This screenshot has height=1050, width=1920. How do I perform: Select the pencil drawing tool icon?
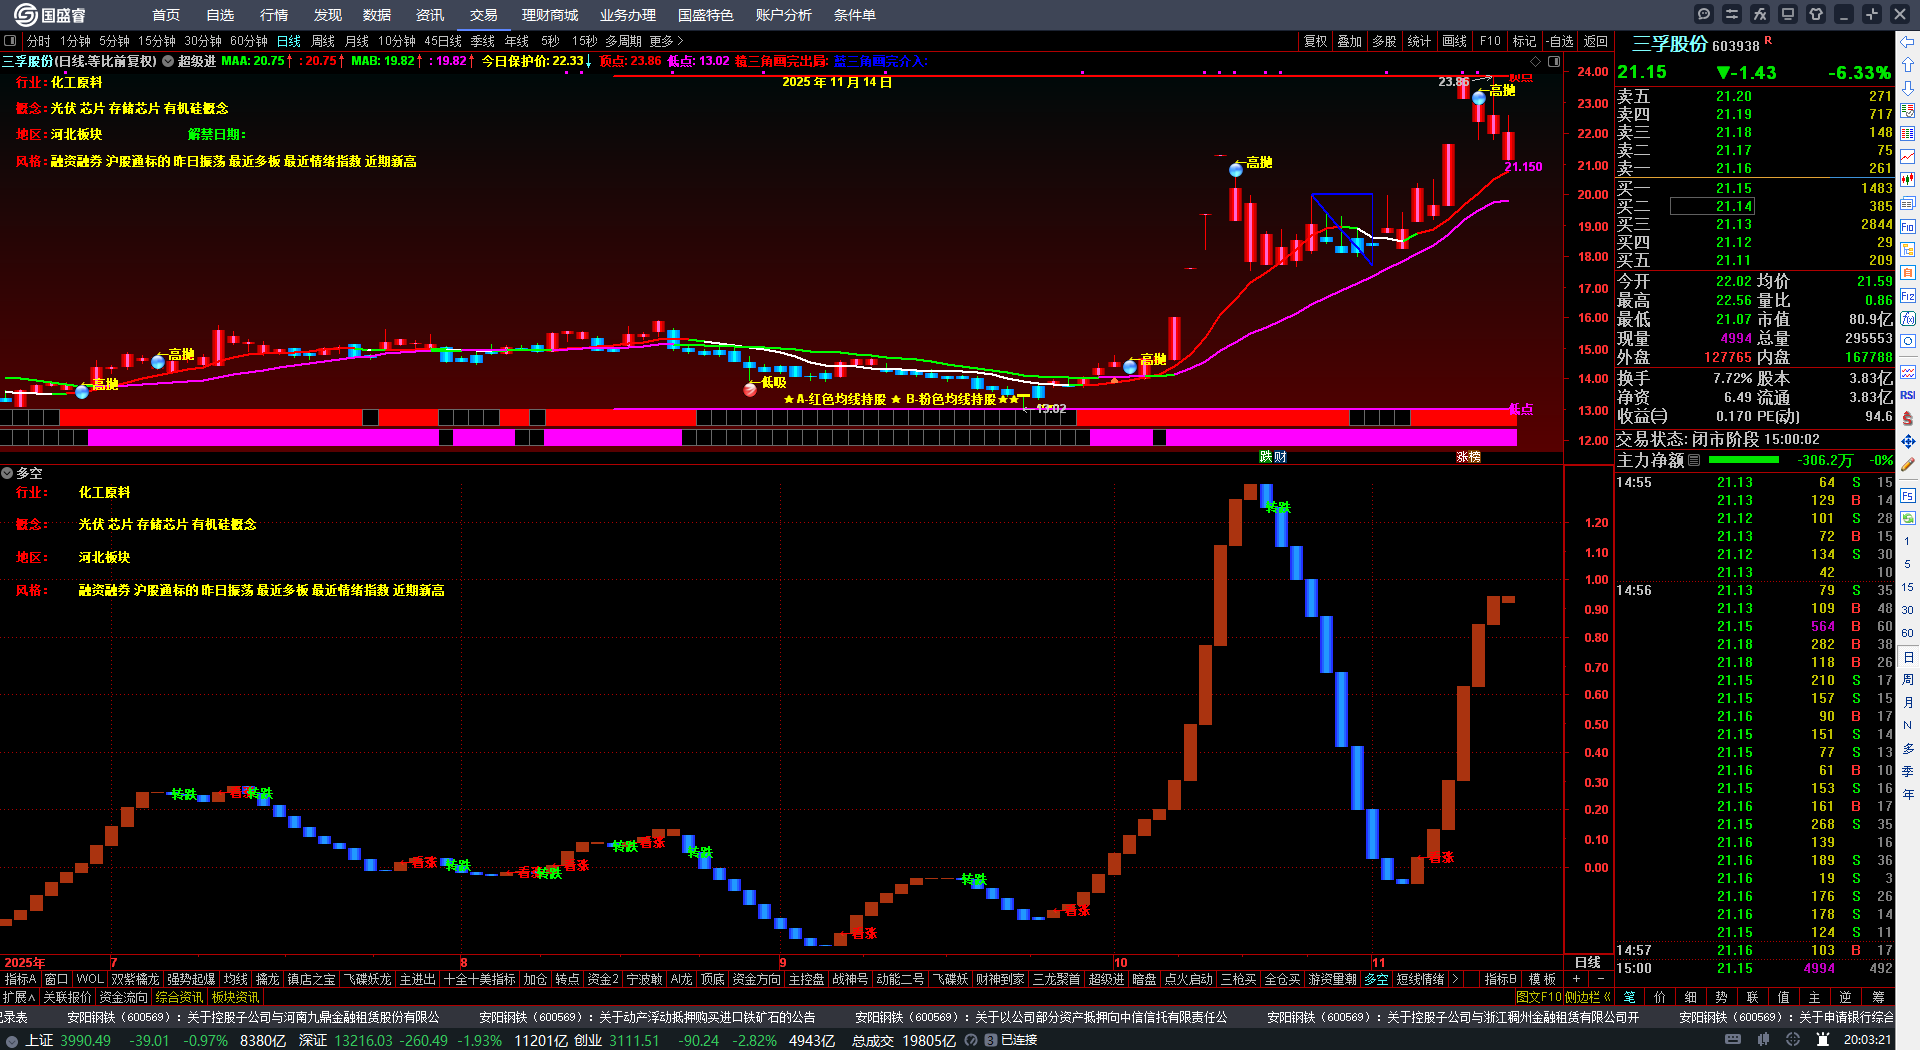[x=1908, y=465]
